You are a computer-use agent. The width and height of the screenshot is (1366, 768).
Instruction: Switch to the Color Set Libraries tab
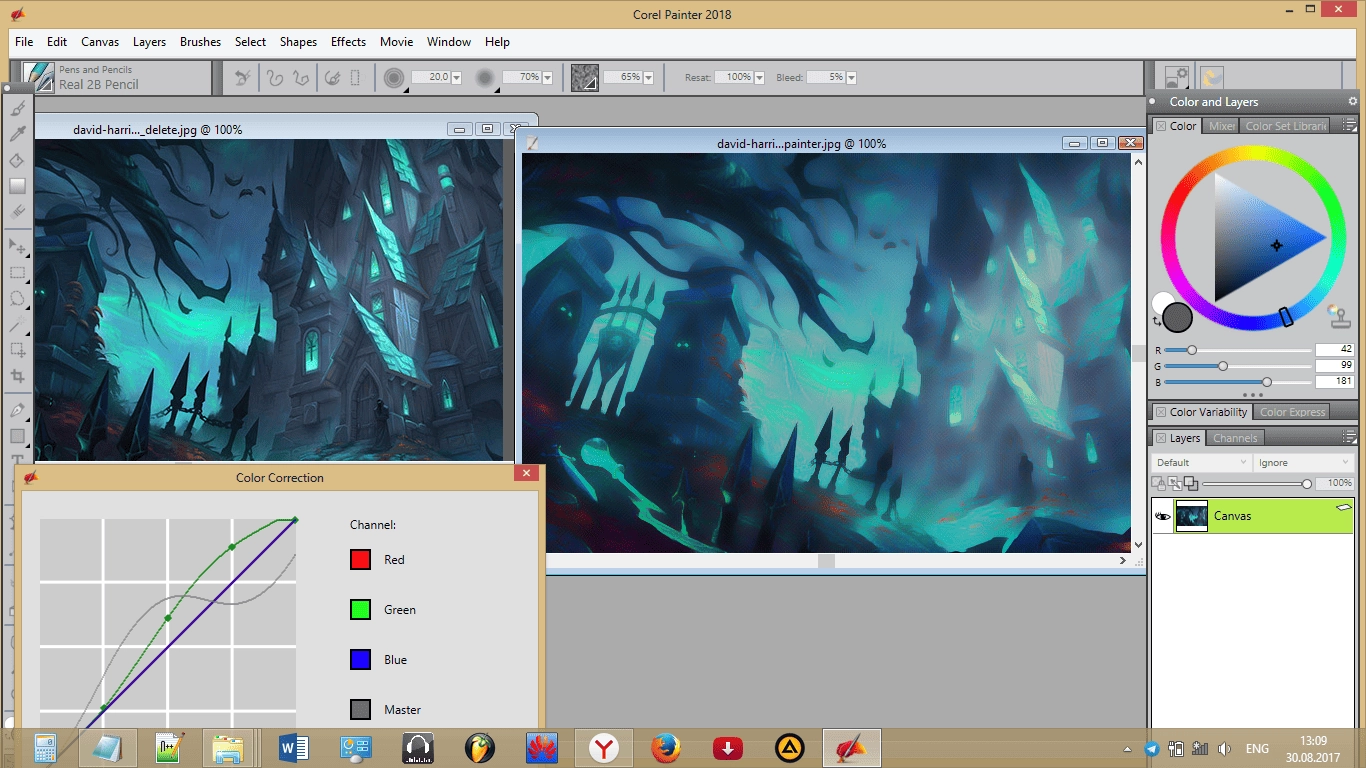coord(1285,126)
